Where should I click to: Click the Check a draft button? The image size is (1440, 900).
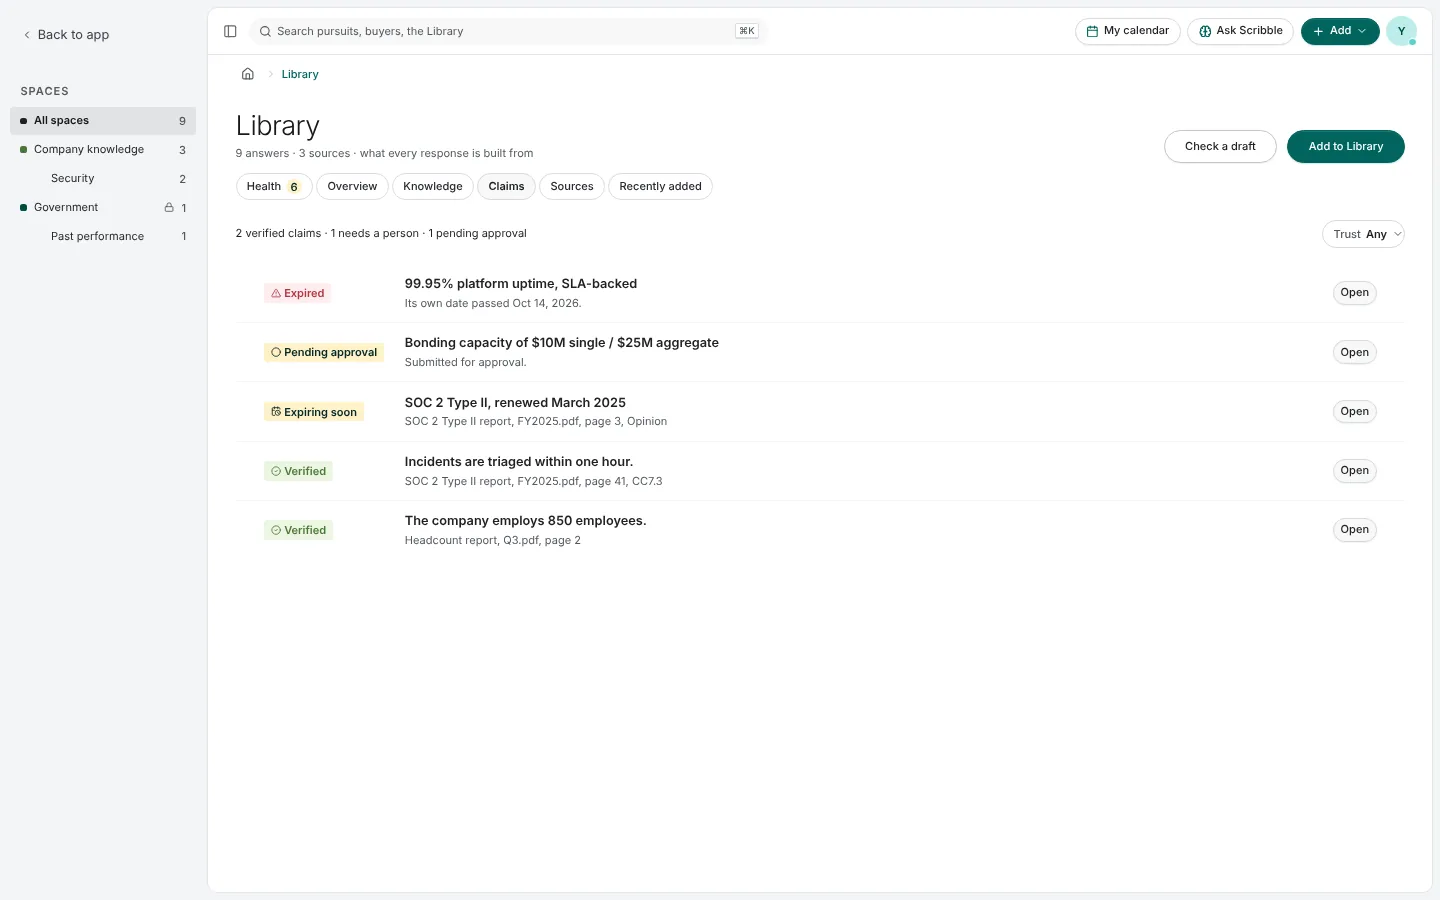[x=1220, y=146]
